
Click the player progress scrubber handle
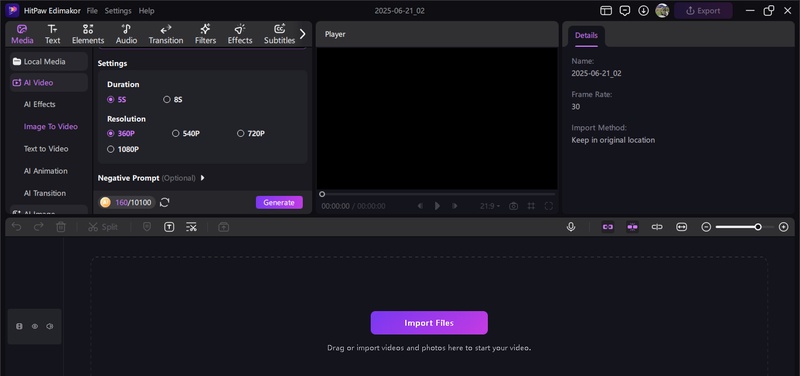coord(322,194)
